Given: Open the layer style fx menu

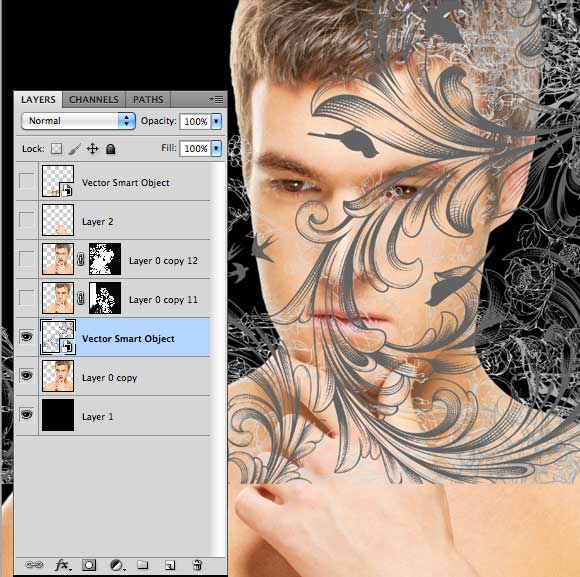Looking at the screenshot, I should pos(63,565).
